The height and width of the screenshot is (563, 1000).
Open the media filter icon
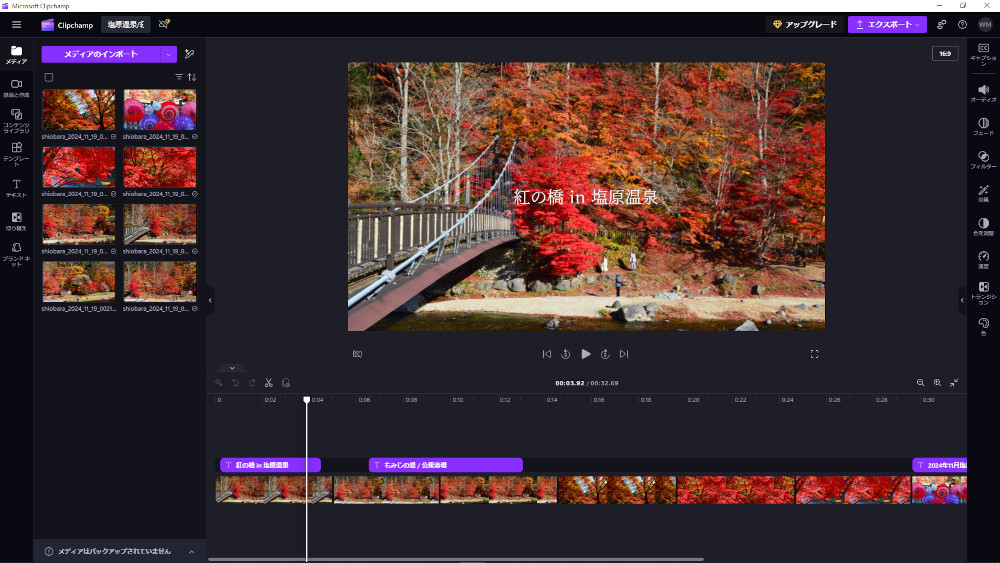(179, 77)
